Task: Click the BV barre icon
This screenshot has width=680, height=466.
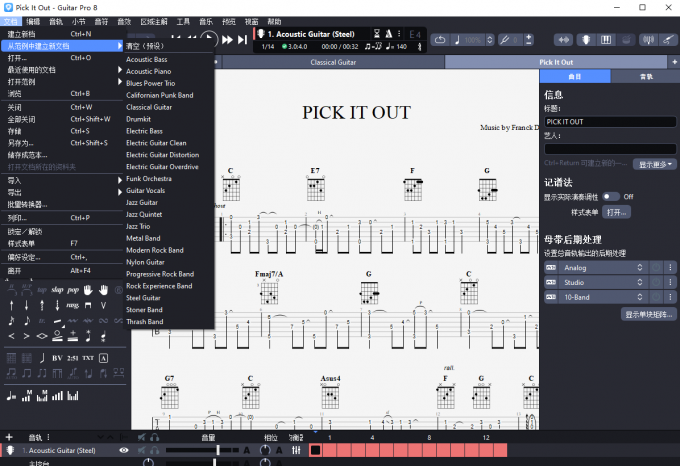Action: pos(57,357)
